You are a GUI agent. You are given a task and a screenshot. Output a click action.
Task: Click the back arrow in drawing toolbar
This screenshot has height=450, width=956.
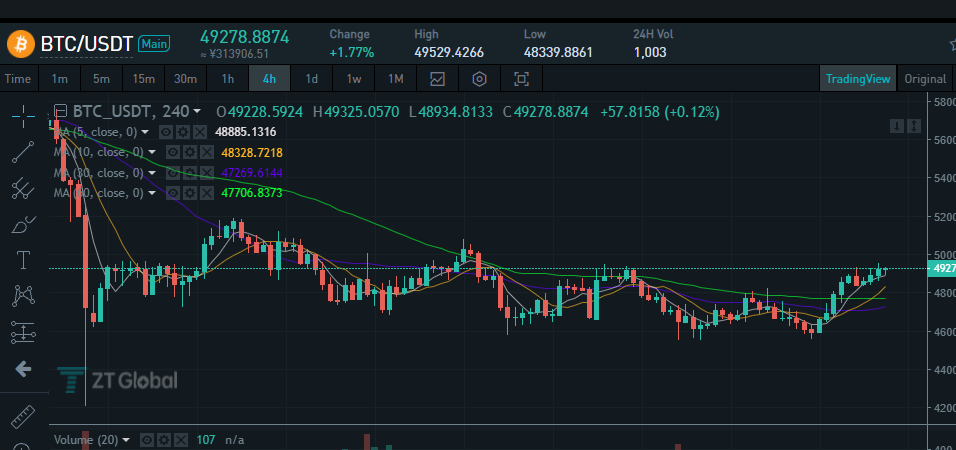[24, 368]
